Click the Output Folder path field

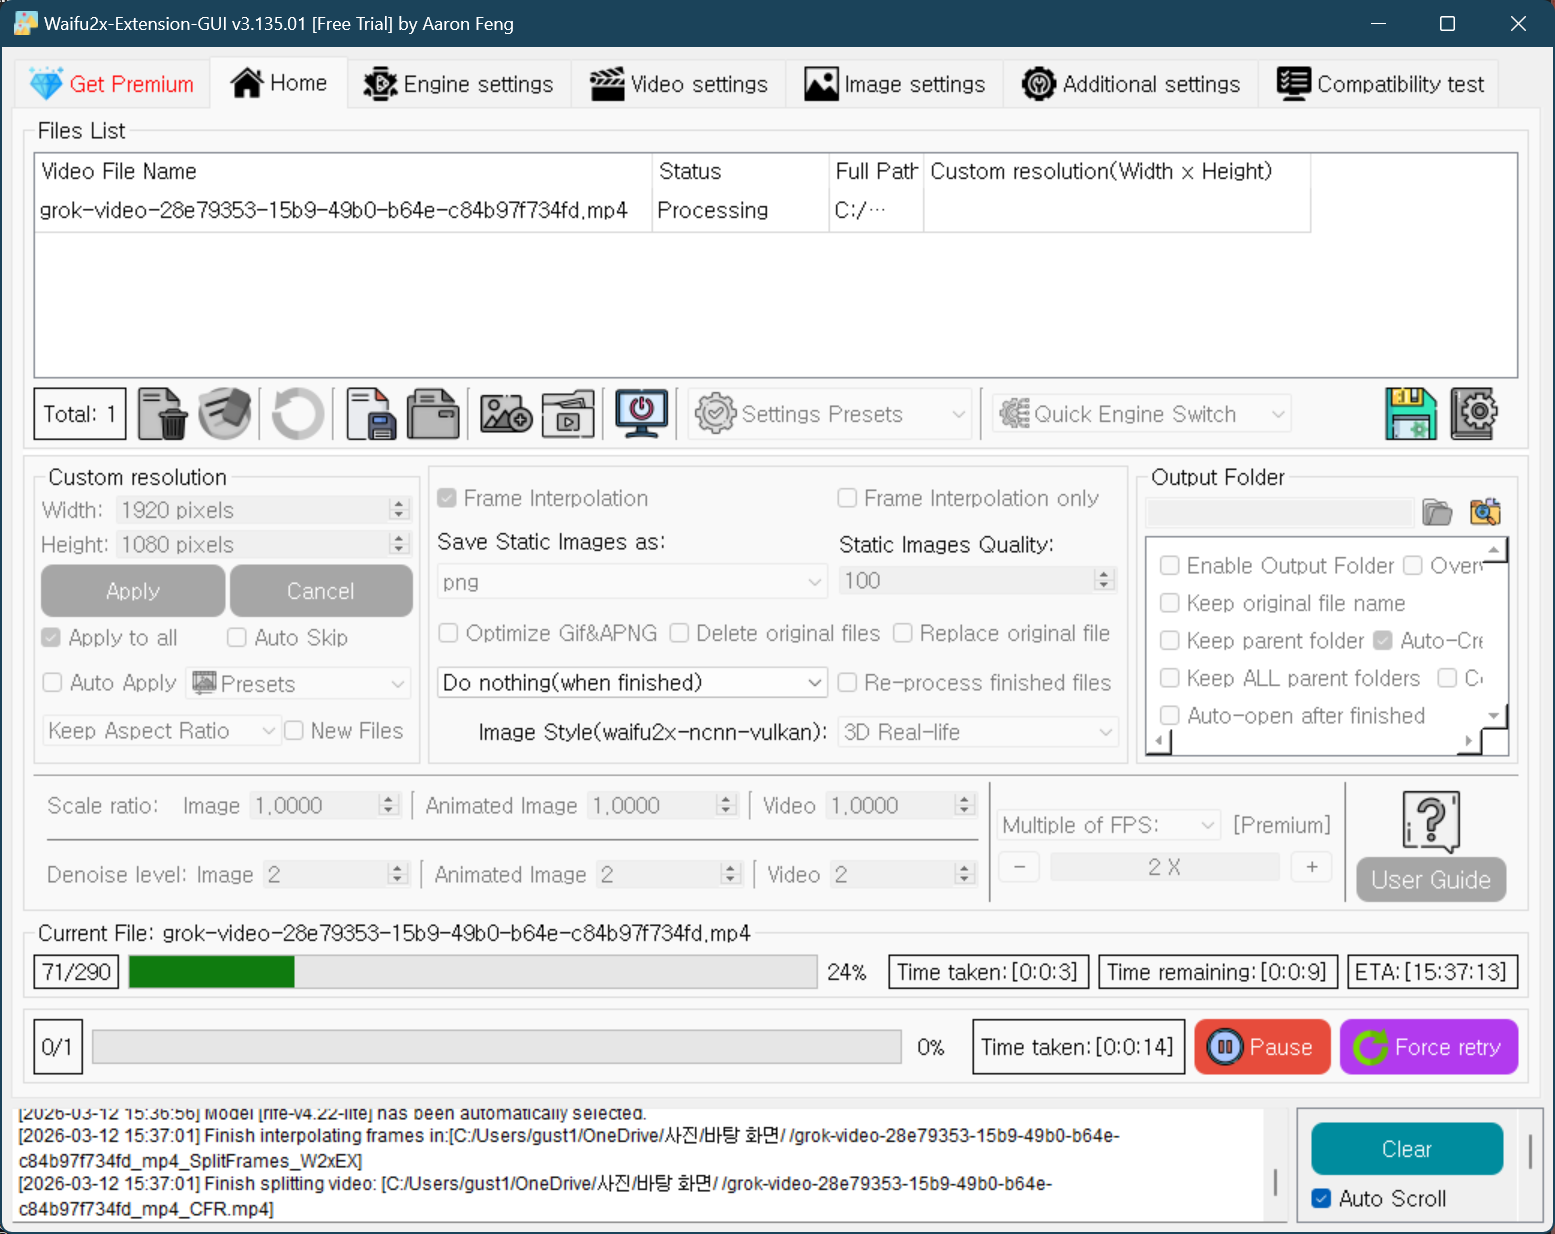click(x=1280, y=512)
